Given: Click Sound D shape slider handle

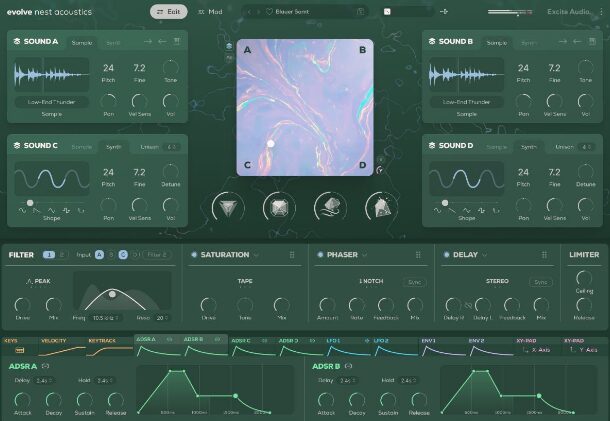Looking at the screenshot, I should tap(445, 203).
